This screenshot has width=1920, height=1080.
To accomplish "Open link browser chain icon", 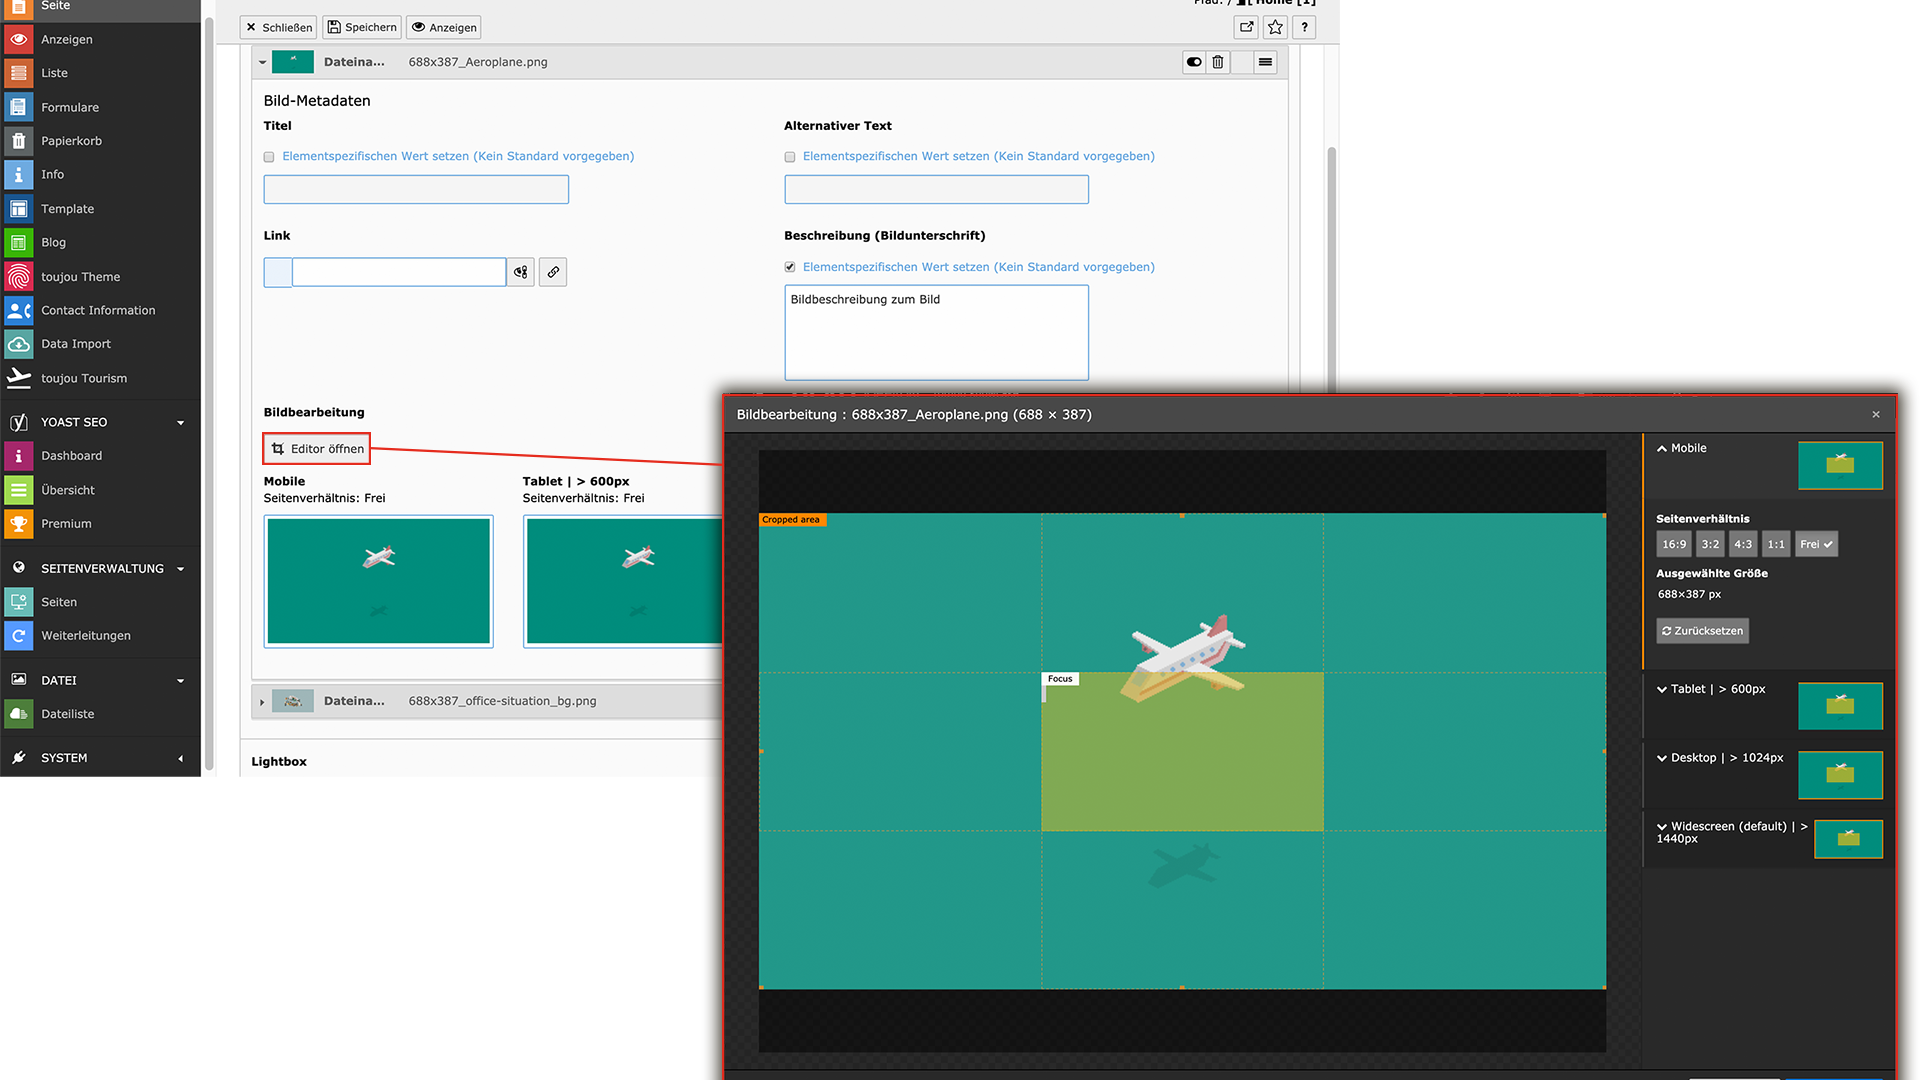I will pyautogui.click(x=553, y=272).
